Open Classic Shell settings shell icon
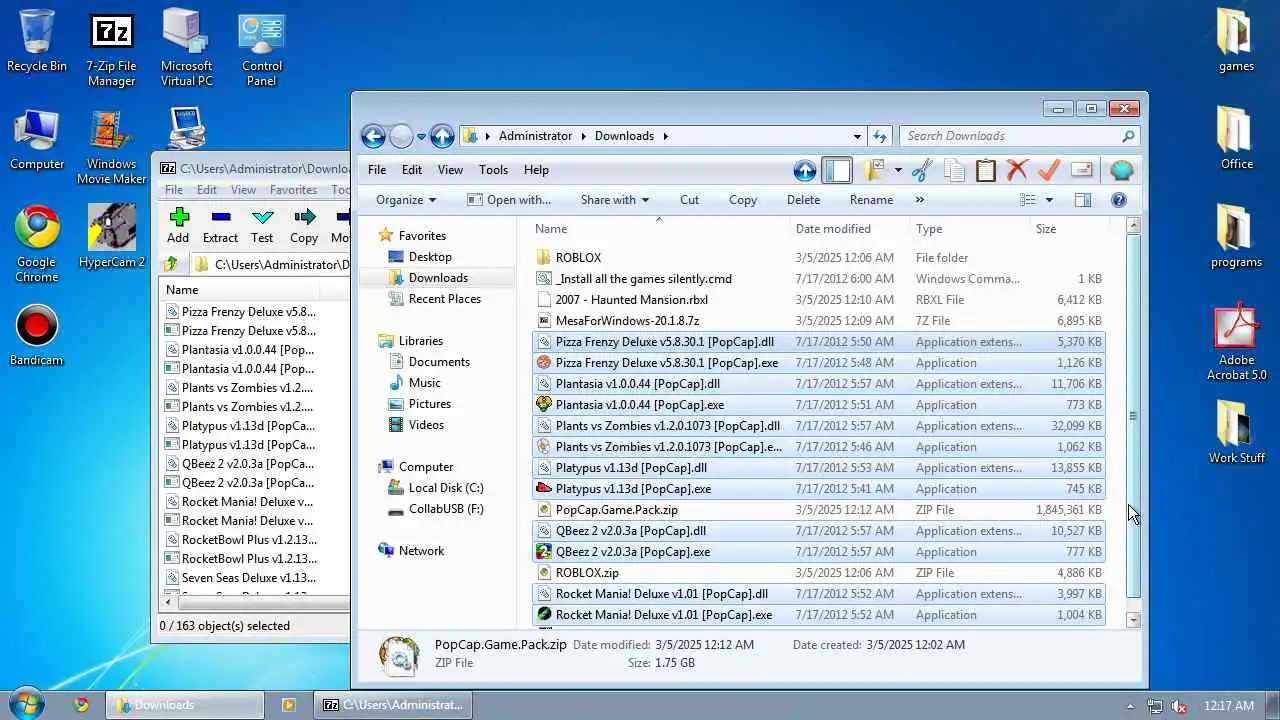This screenshot has width=1280, height=720. pyautogui.click(x=1122, y=170)
